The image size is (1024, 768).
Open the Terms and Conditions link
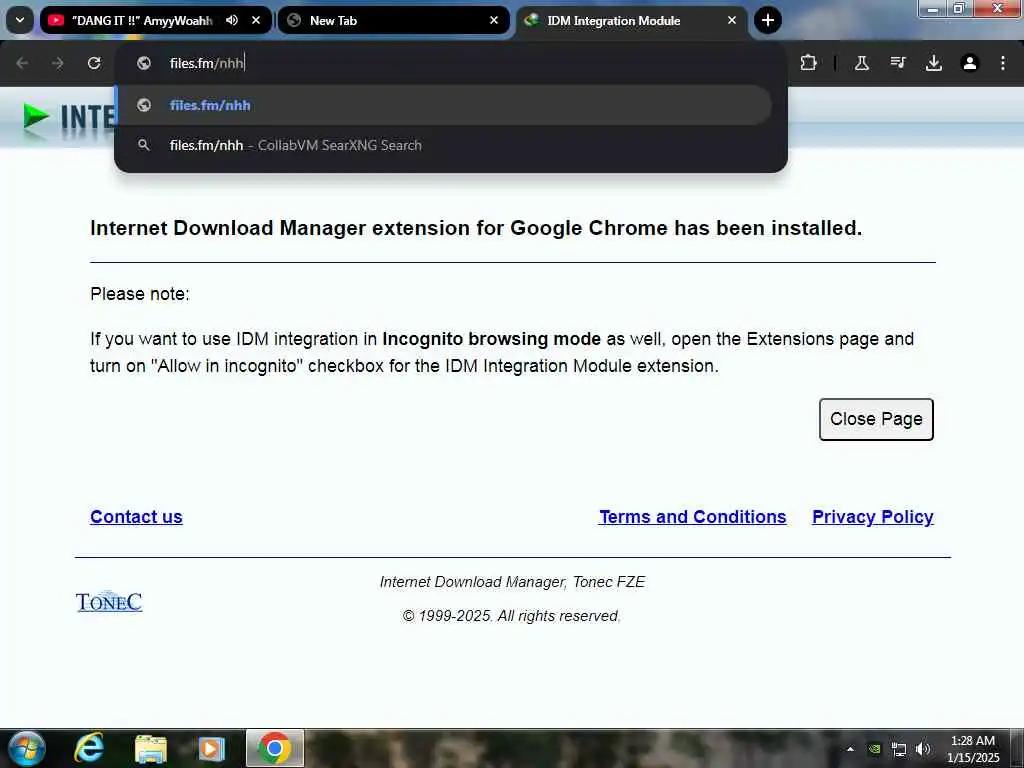692,517
